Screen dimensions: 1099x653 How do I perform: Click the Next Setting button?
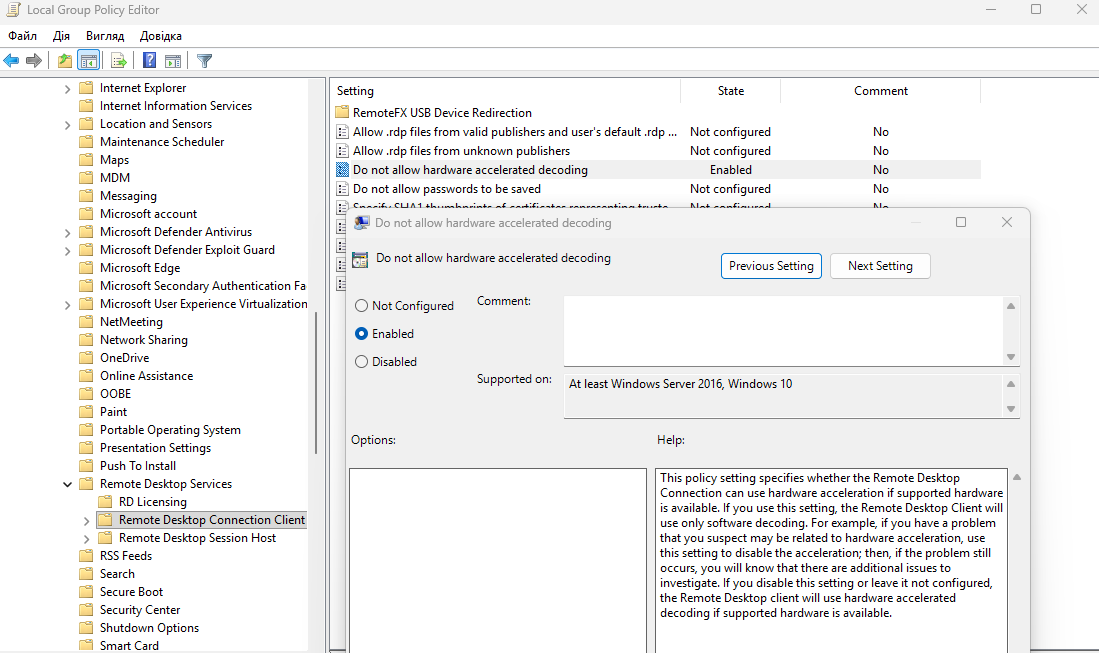coord(880,266)
